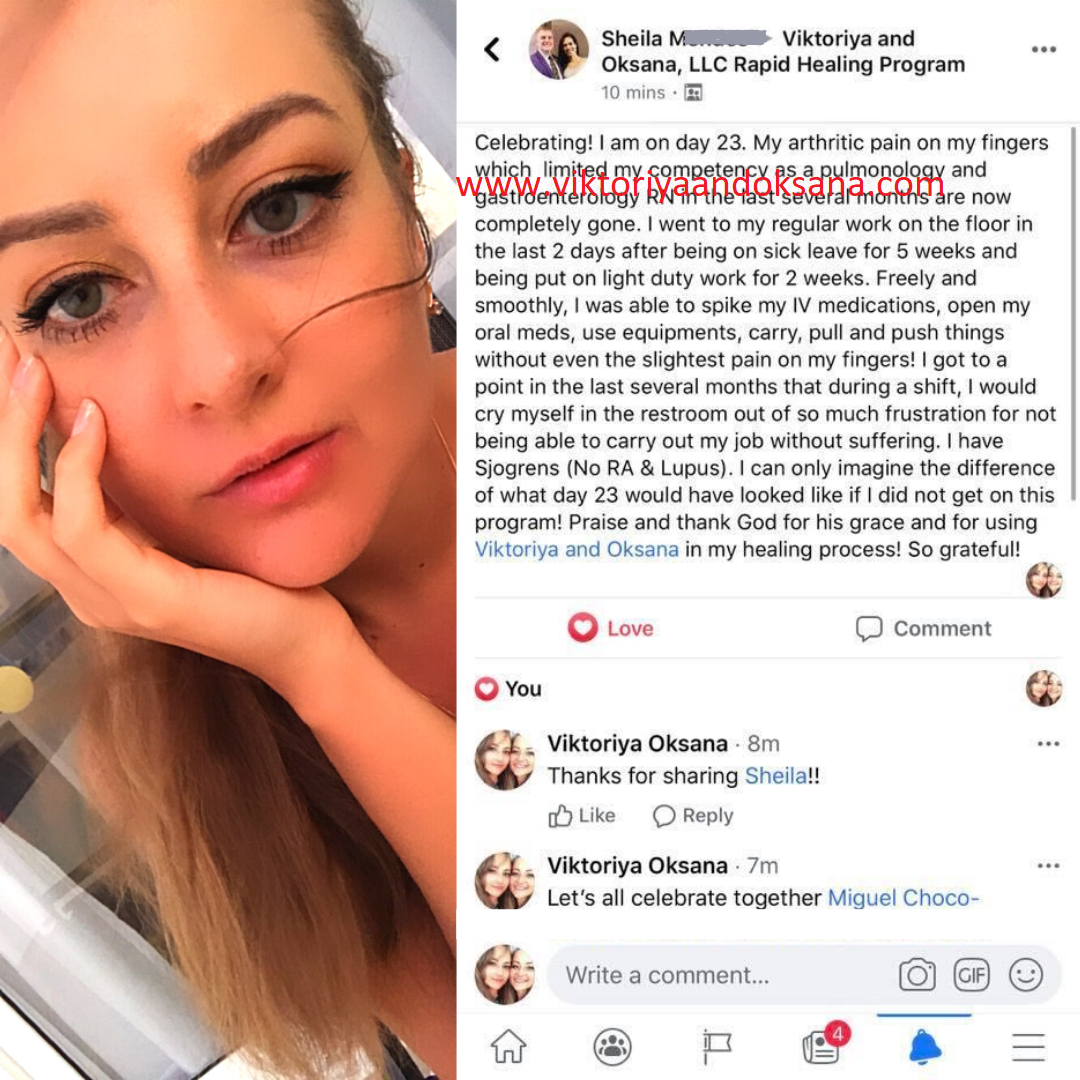This screenshot has height=1080, width=1080.
Task: Focus the Write a comment field
Action: (716, 975)
